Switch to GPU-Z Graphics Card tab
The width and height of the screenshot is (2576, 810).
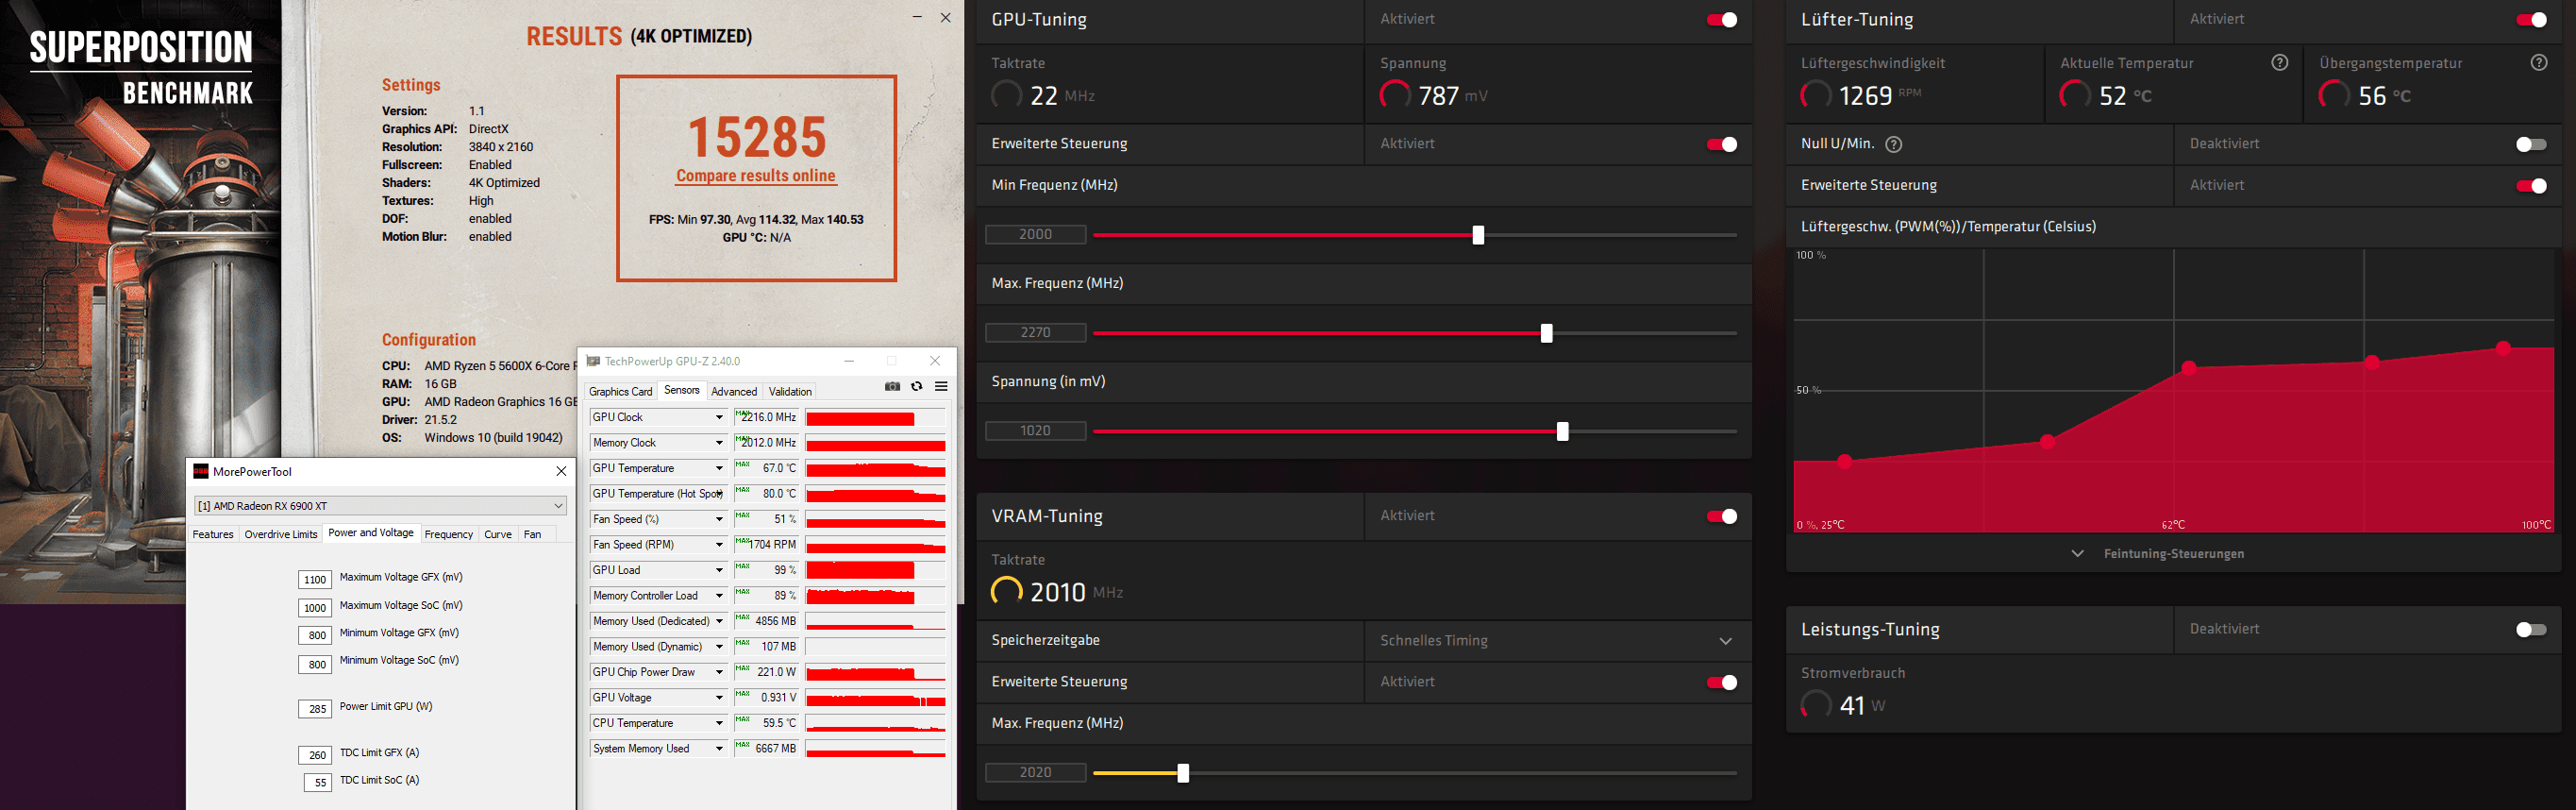[x=620, y=392]
